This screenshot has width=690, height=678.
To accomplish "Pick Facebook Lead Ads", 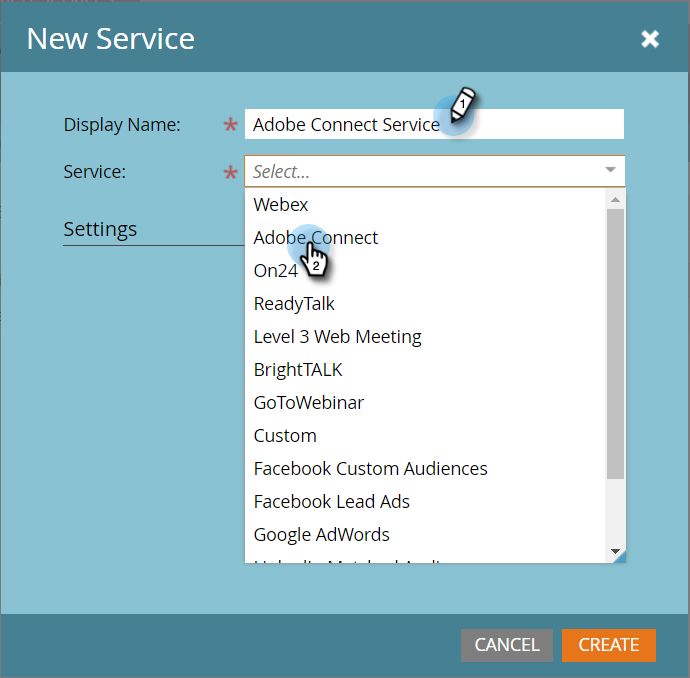I will [x=425, y=502].
